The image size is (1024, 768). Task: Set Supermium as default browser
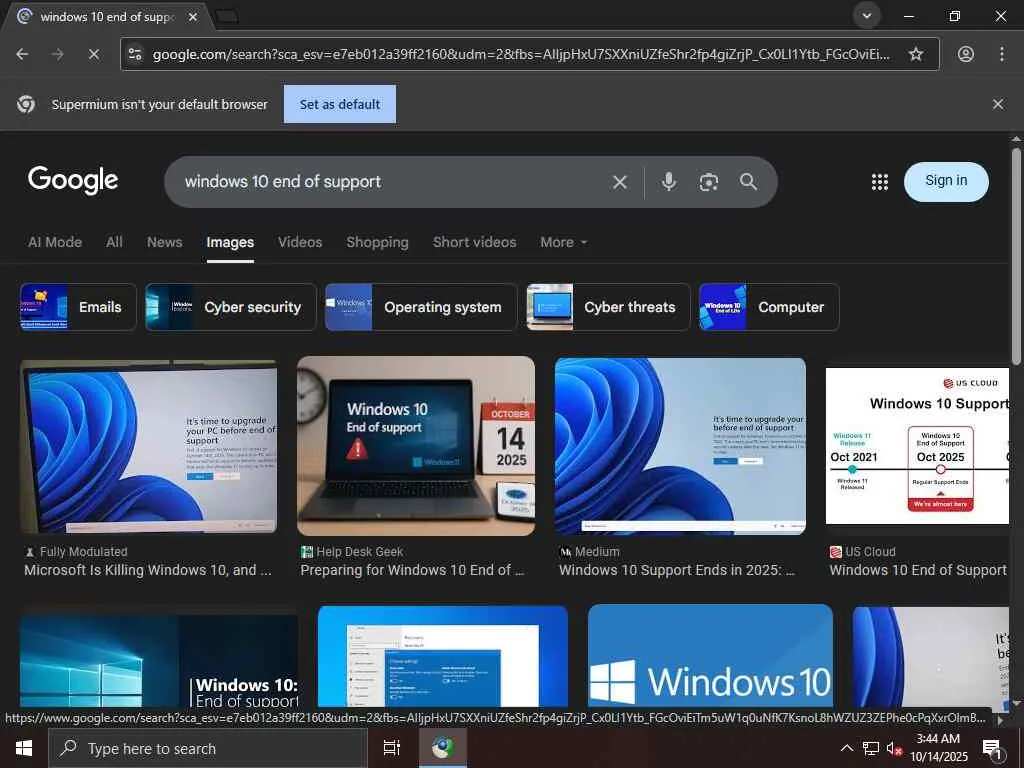pos(340,104)
